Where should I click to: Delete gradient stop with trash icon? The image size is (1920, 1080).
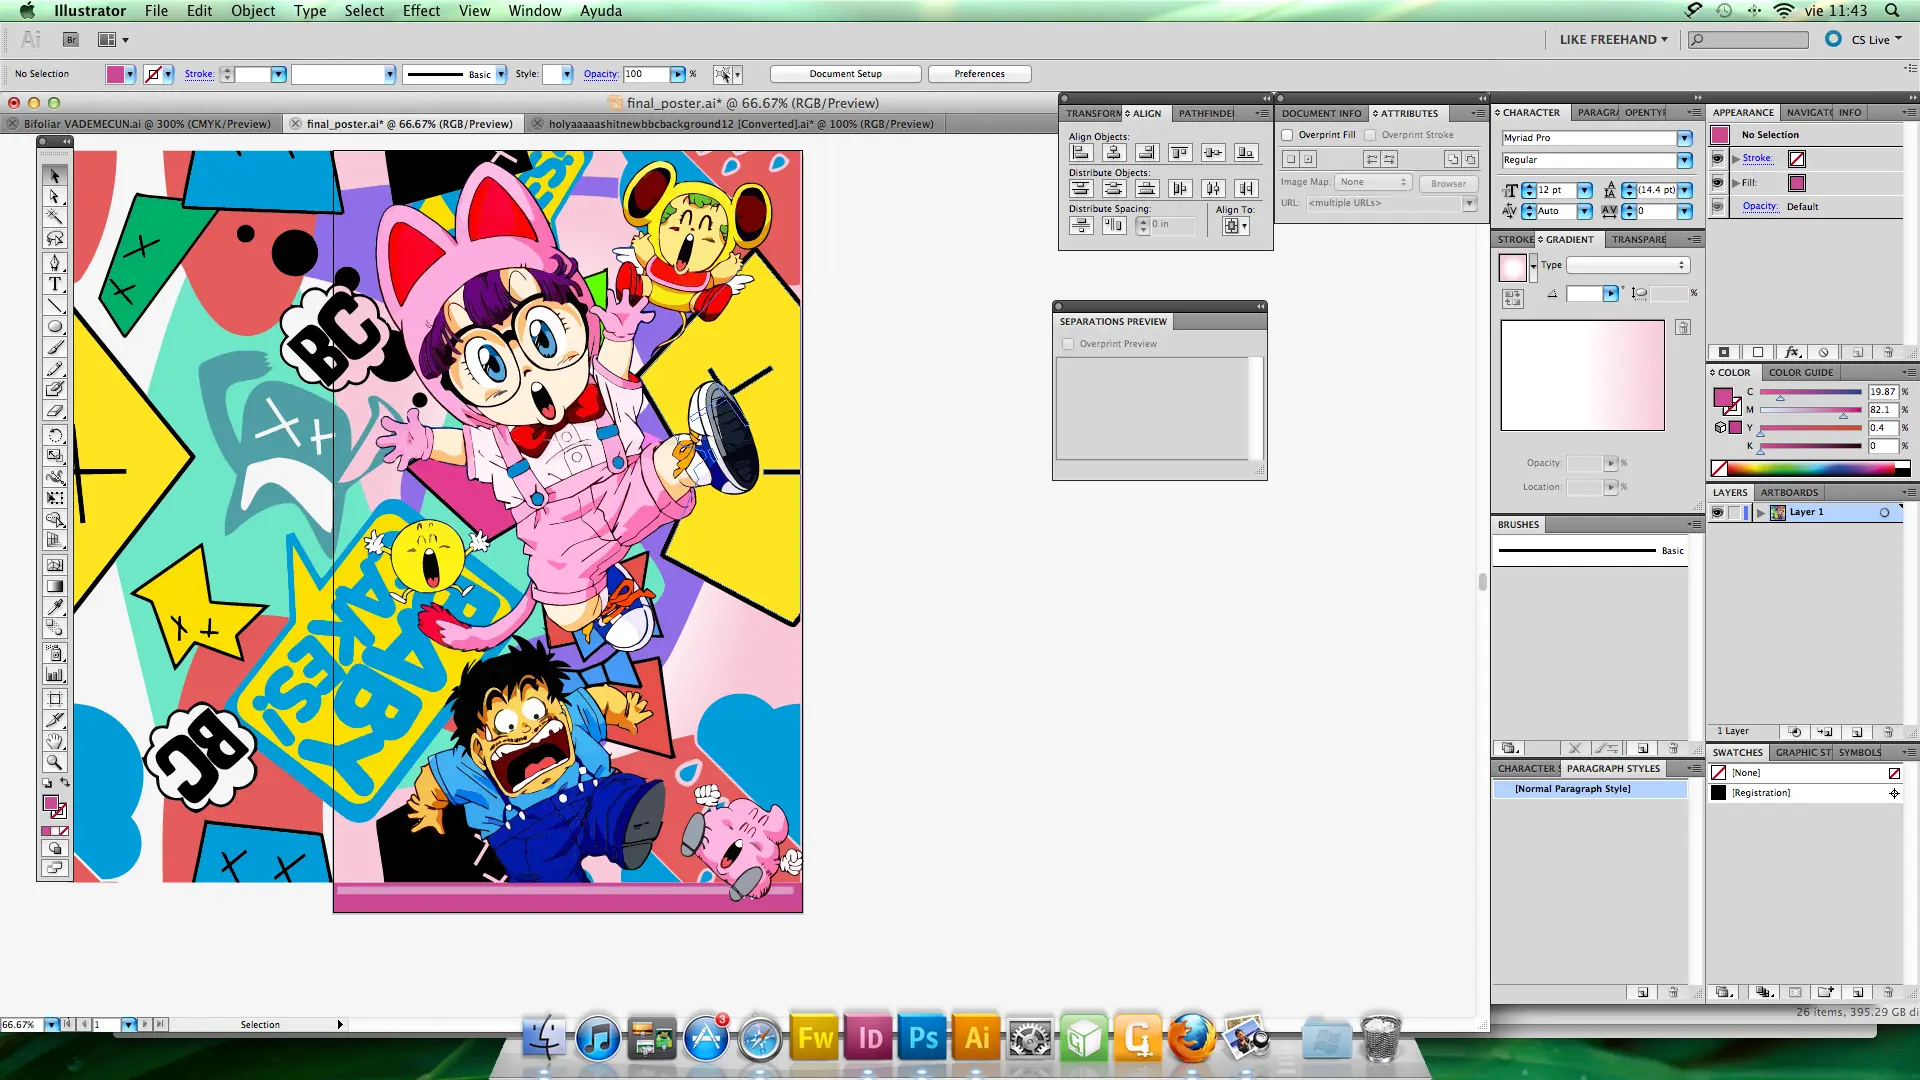(1683, 327)
